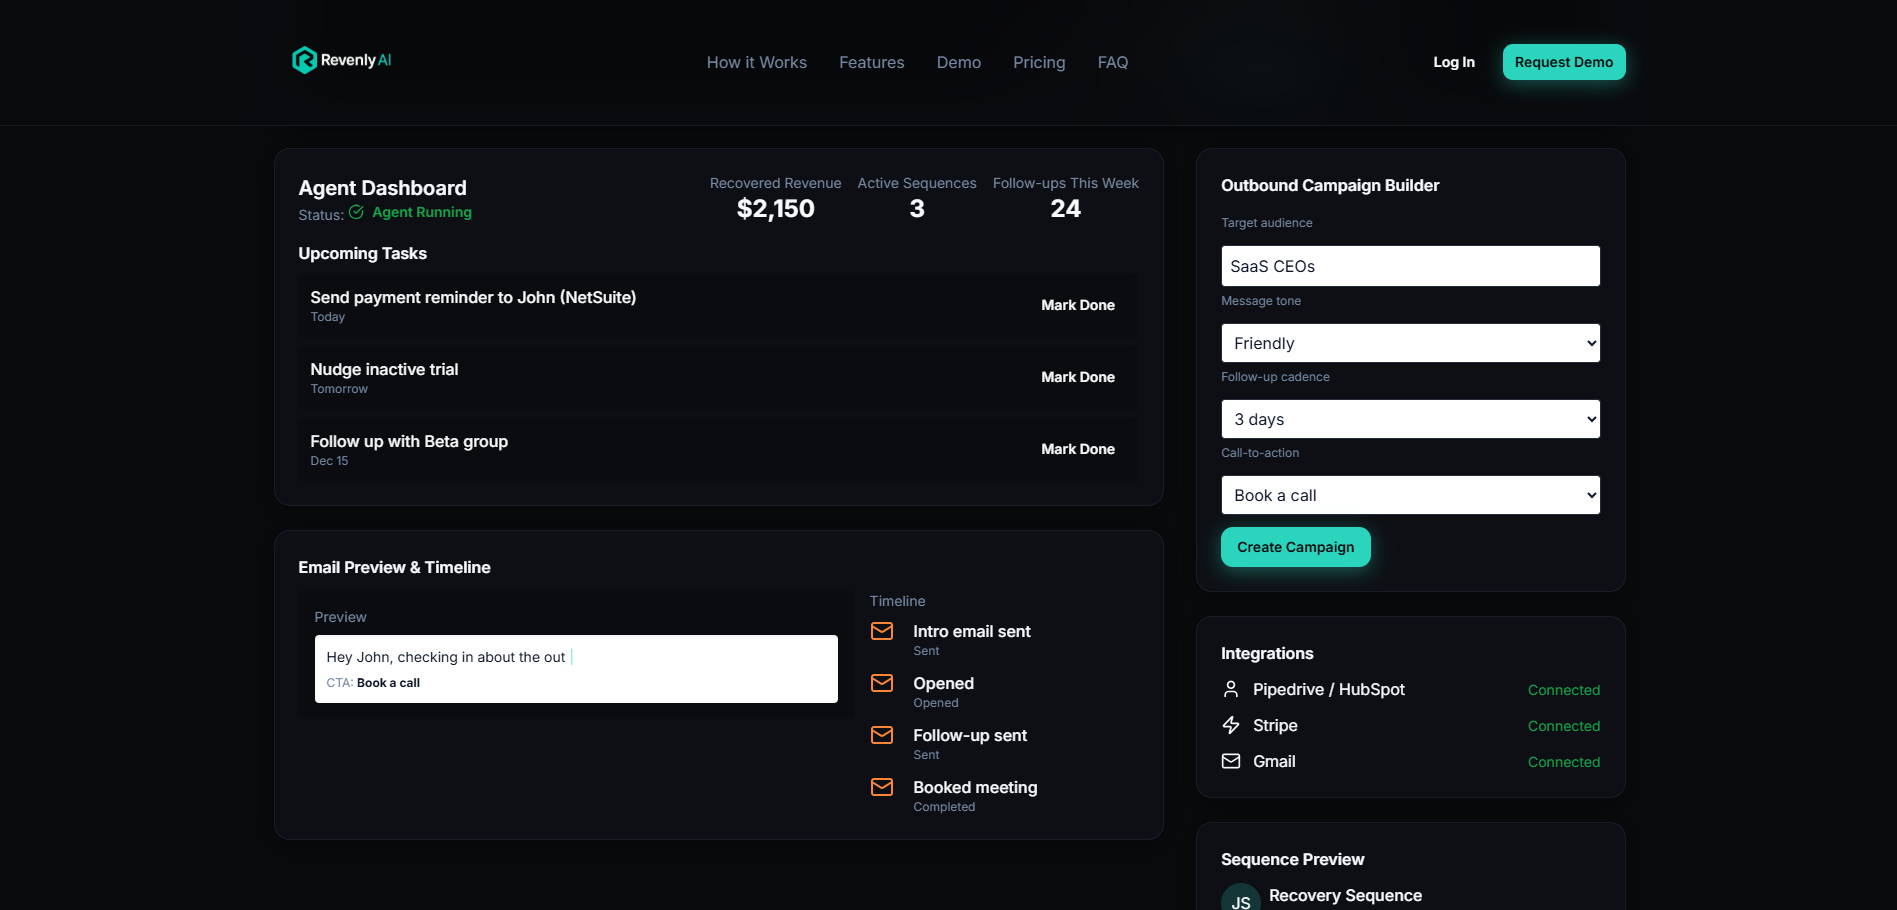The height and width of the screenshot is (910, 1897).
Task: Open the Call-to-action dropdown
Action: pyautogui.click(x=1410, y=494)
